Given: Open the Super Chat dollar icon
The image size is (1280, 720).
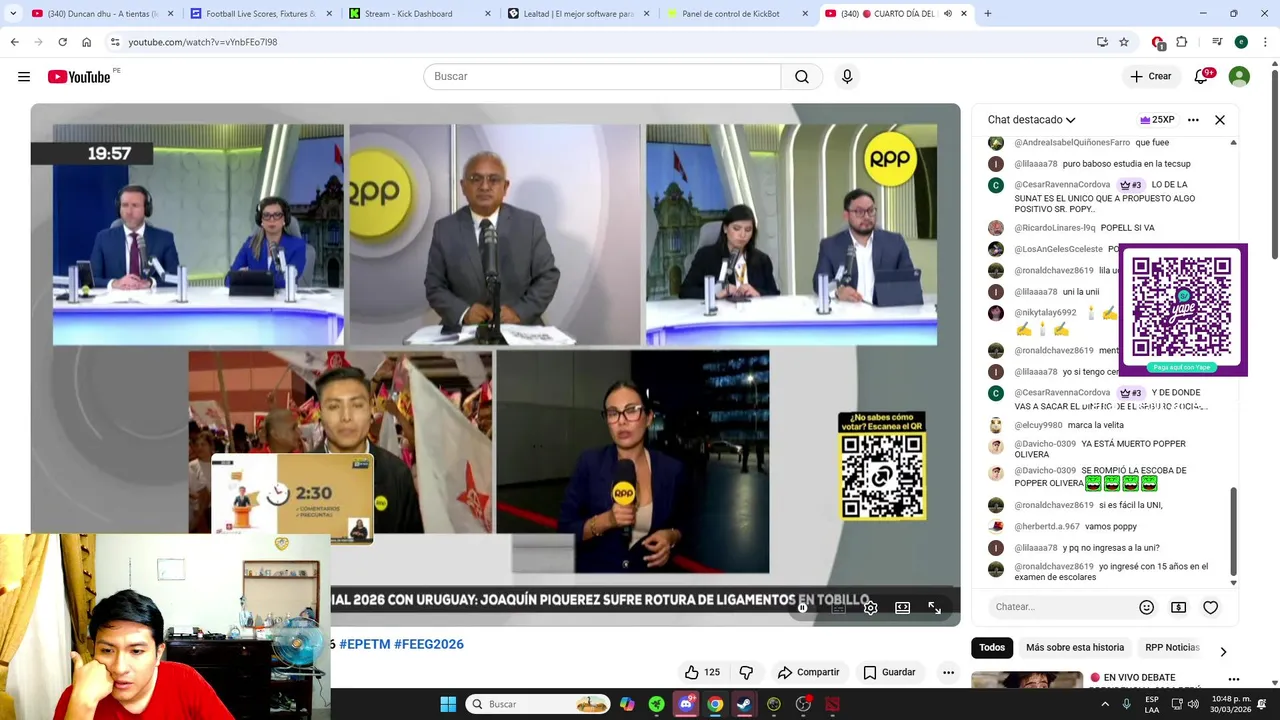Looking at the screenshot, I should (x=1179, y=607).
